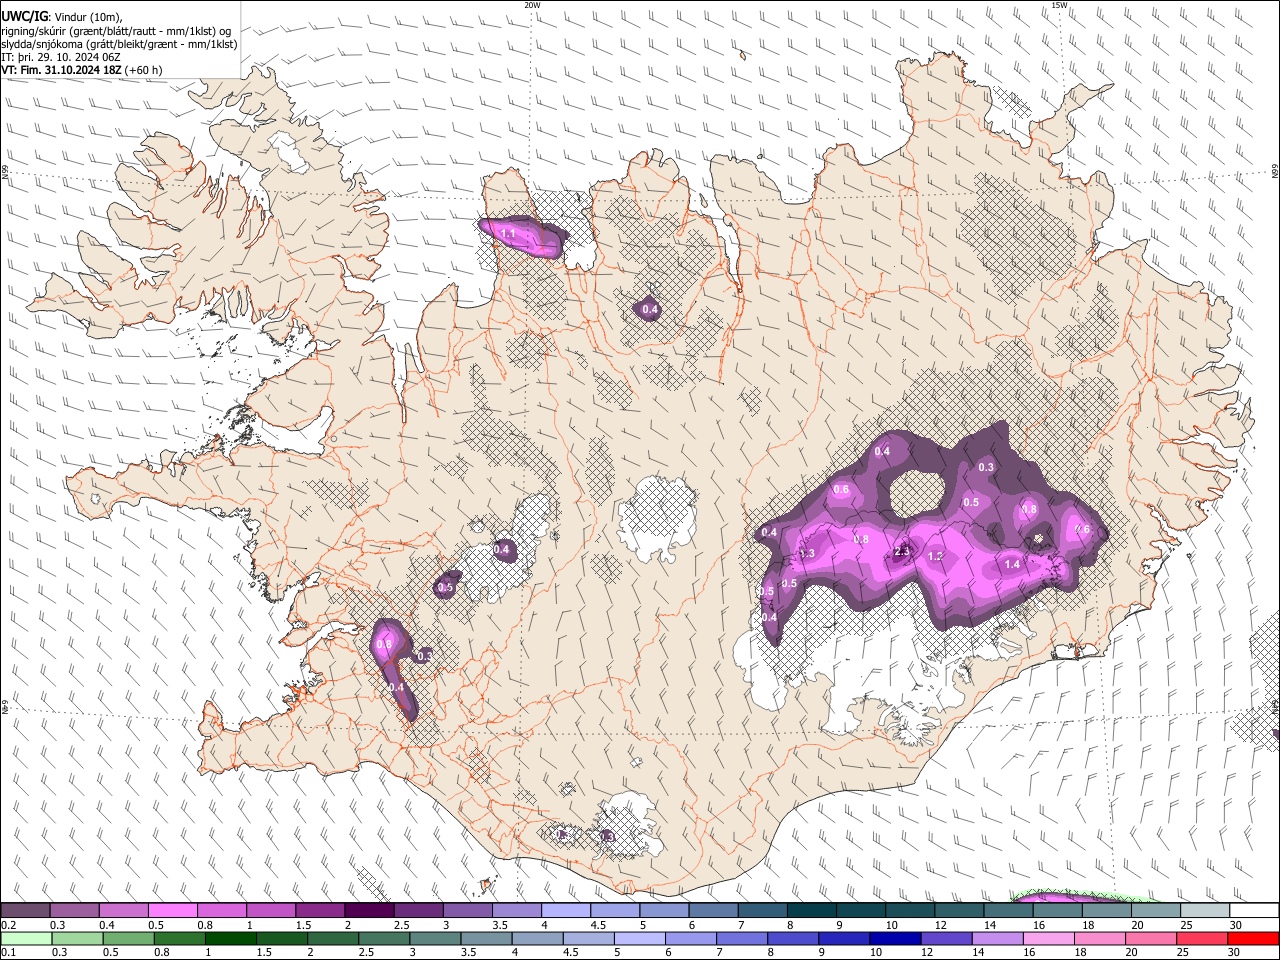Select the 1.4 precipitation value label
The height and width of the screenshot is (960, 1280).
click(x=1012, y=564)
